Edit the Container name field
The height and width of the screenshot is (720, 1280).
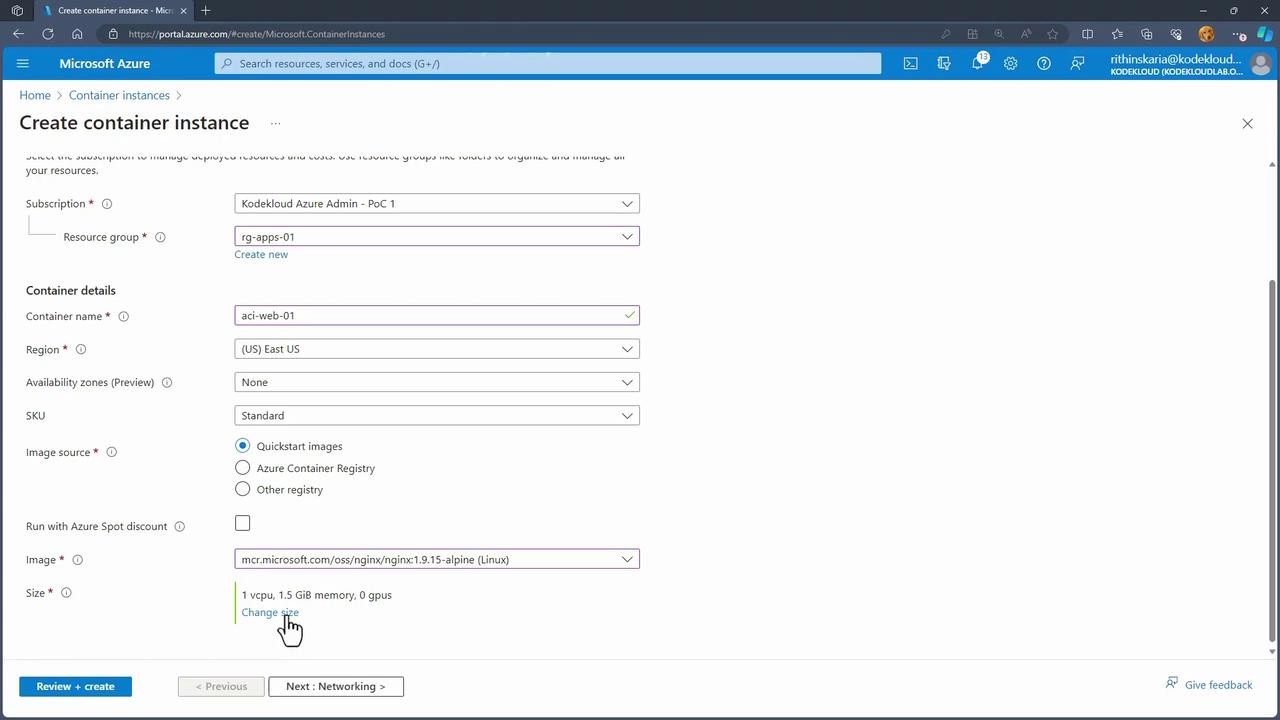[437, 316]
